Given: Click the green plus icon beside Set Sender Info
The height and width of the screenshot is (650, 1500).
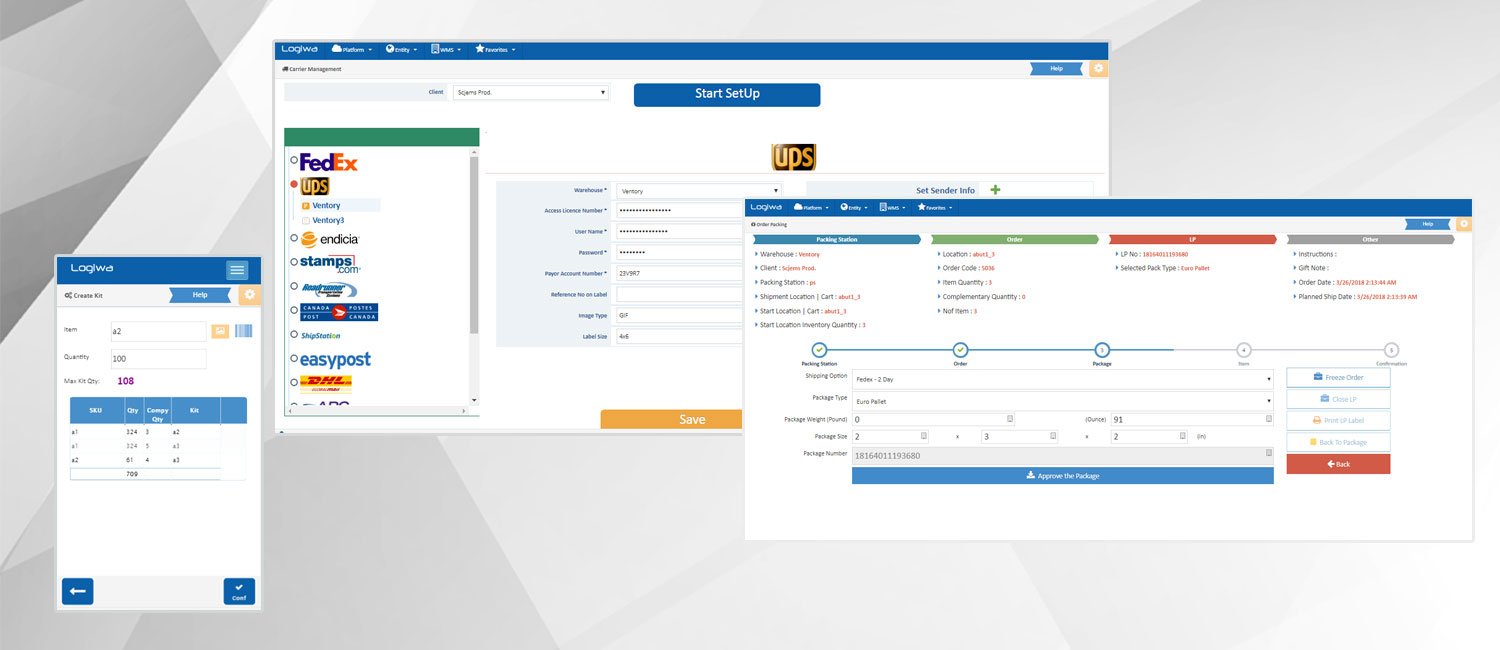Looking at the screenshot, I should click(x=995, y=190).
